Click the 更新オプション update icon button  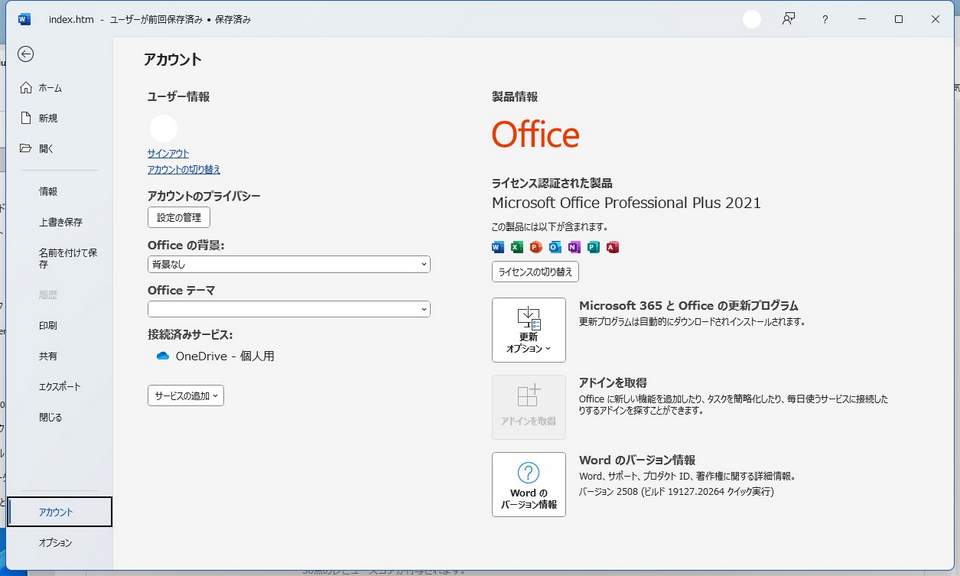point(528,329)
